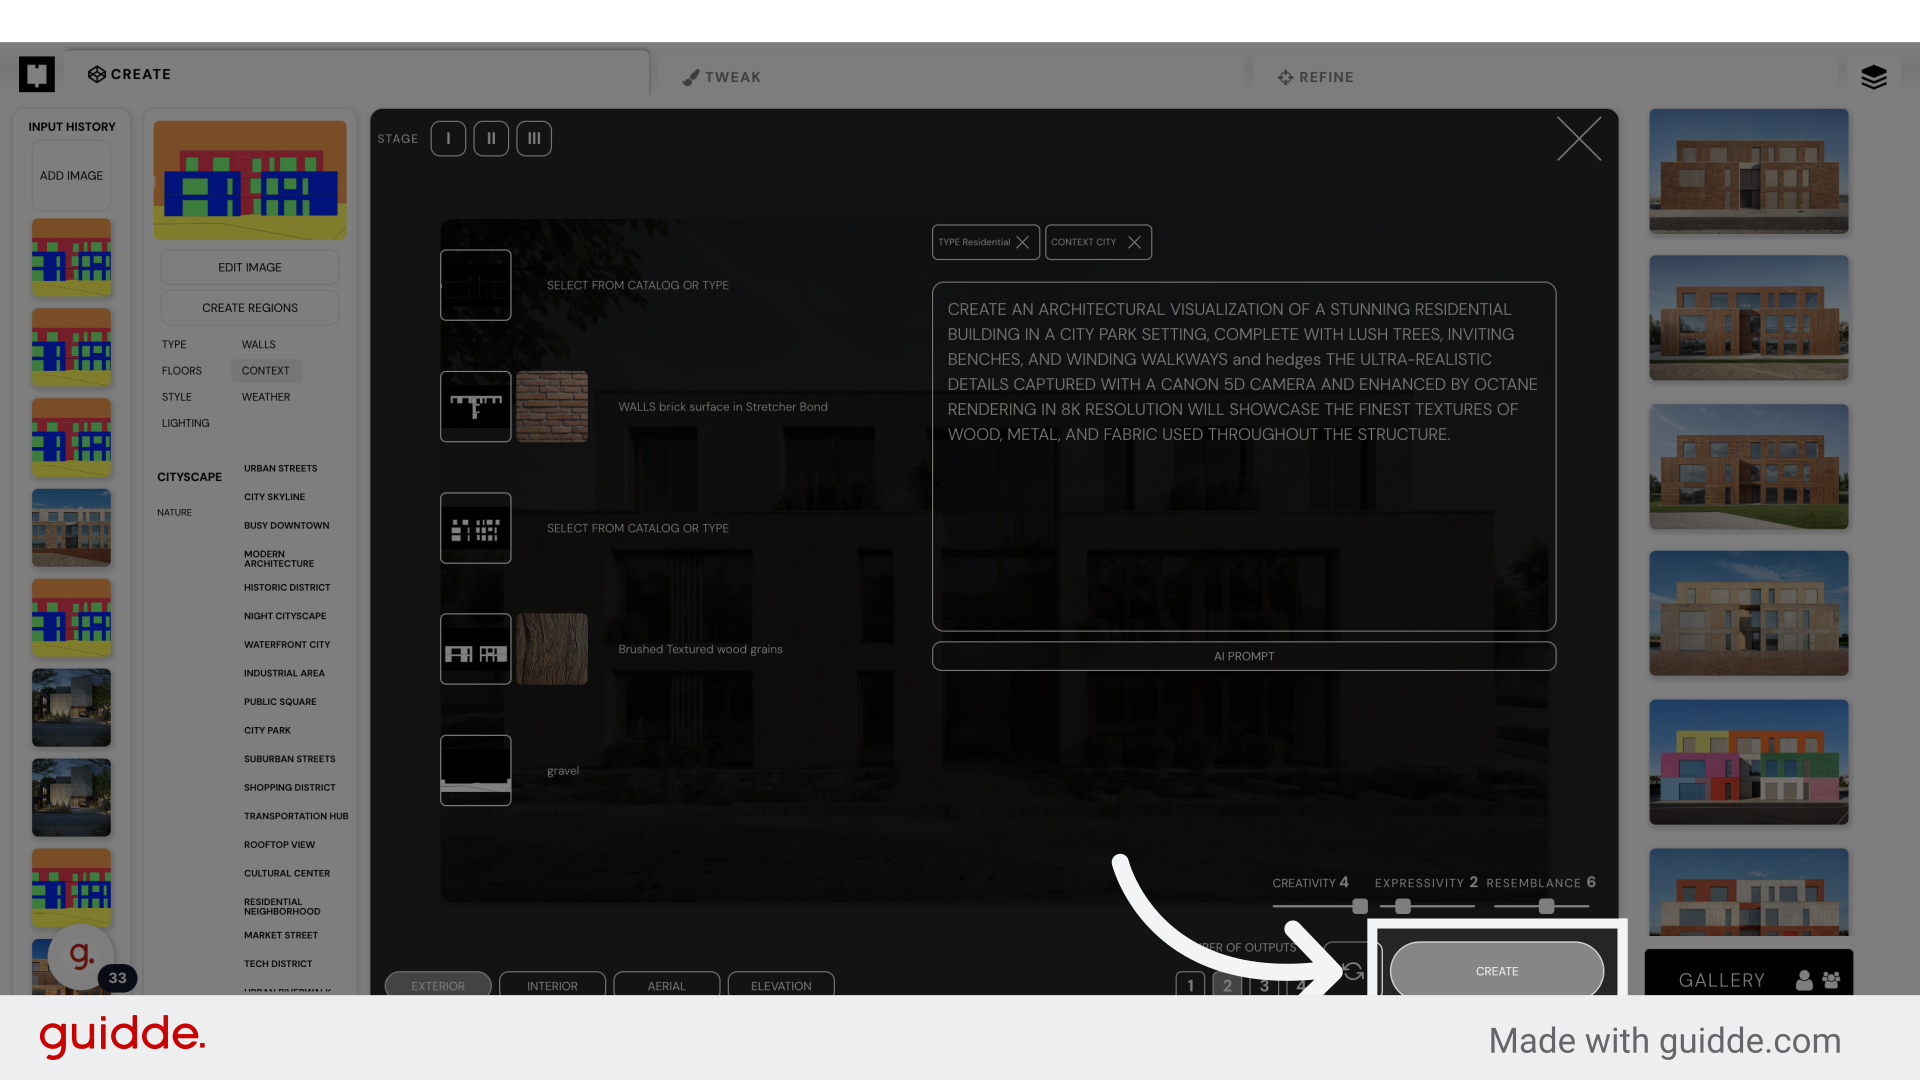Click the app logo icon at top left
Screen dimensions: 1920x1080
point(37,74)
